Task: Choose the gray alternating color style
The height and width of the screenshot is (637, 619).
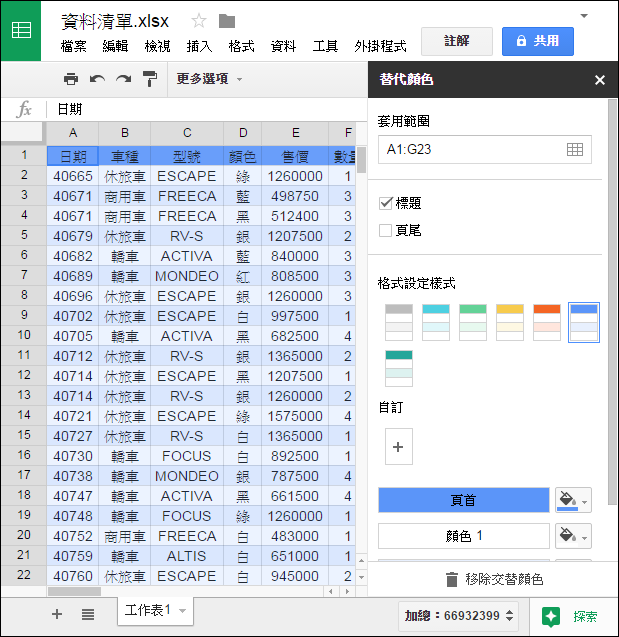Action: pyautogui.click(x=398, y=322)
